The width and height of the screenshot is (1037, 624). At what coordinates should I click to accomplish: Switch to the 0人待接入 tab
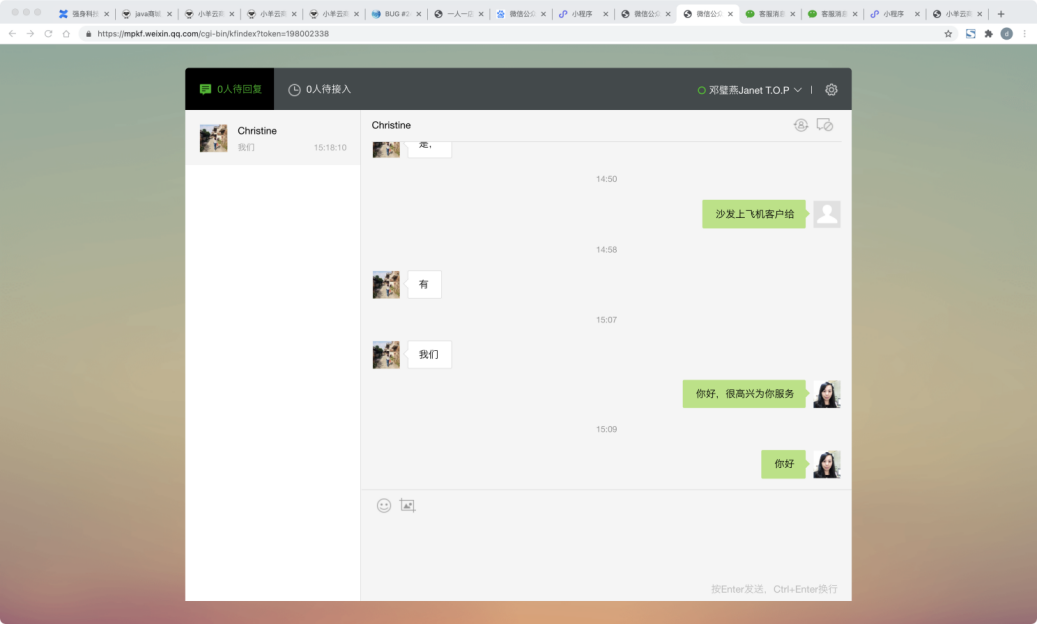click(319, 89)
